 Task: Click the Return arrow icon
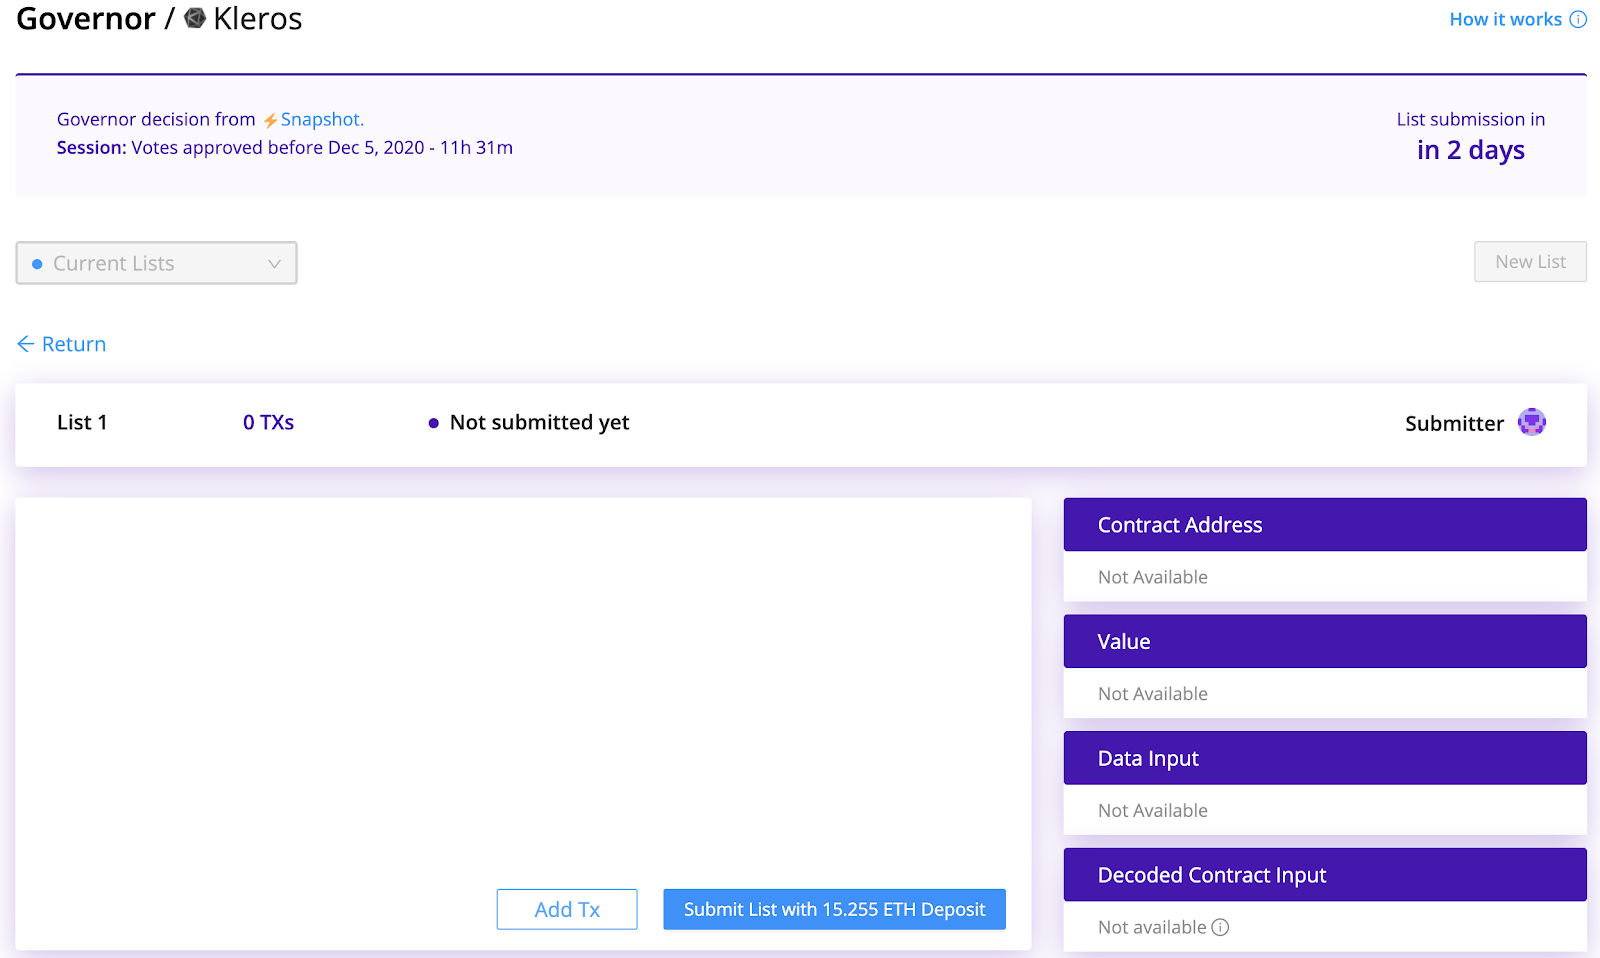(26, 344)
